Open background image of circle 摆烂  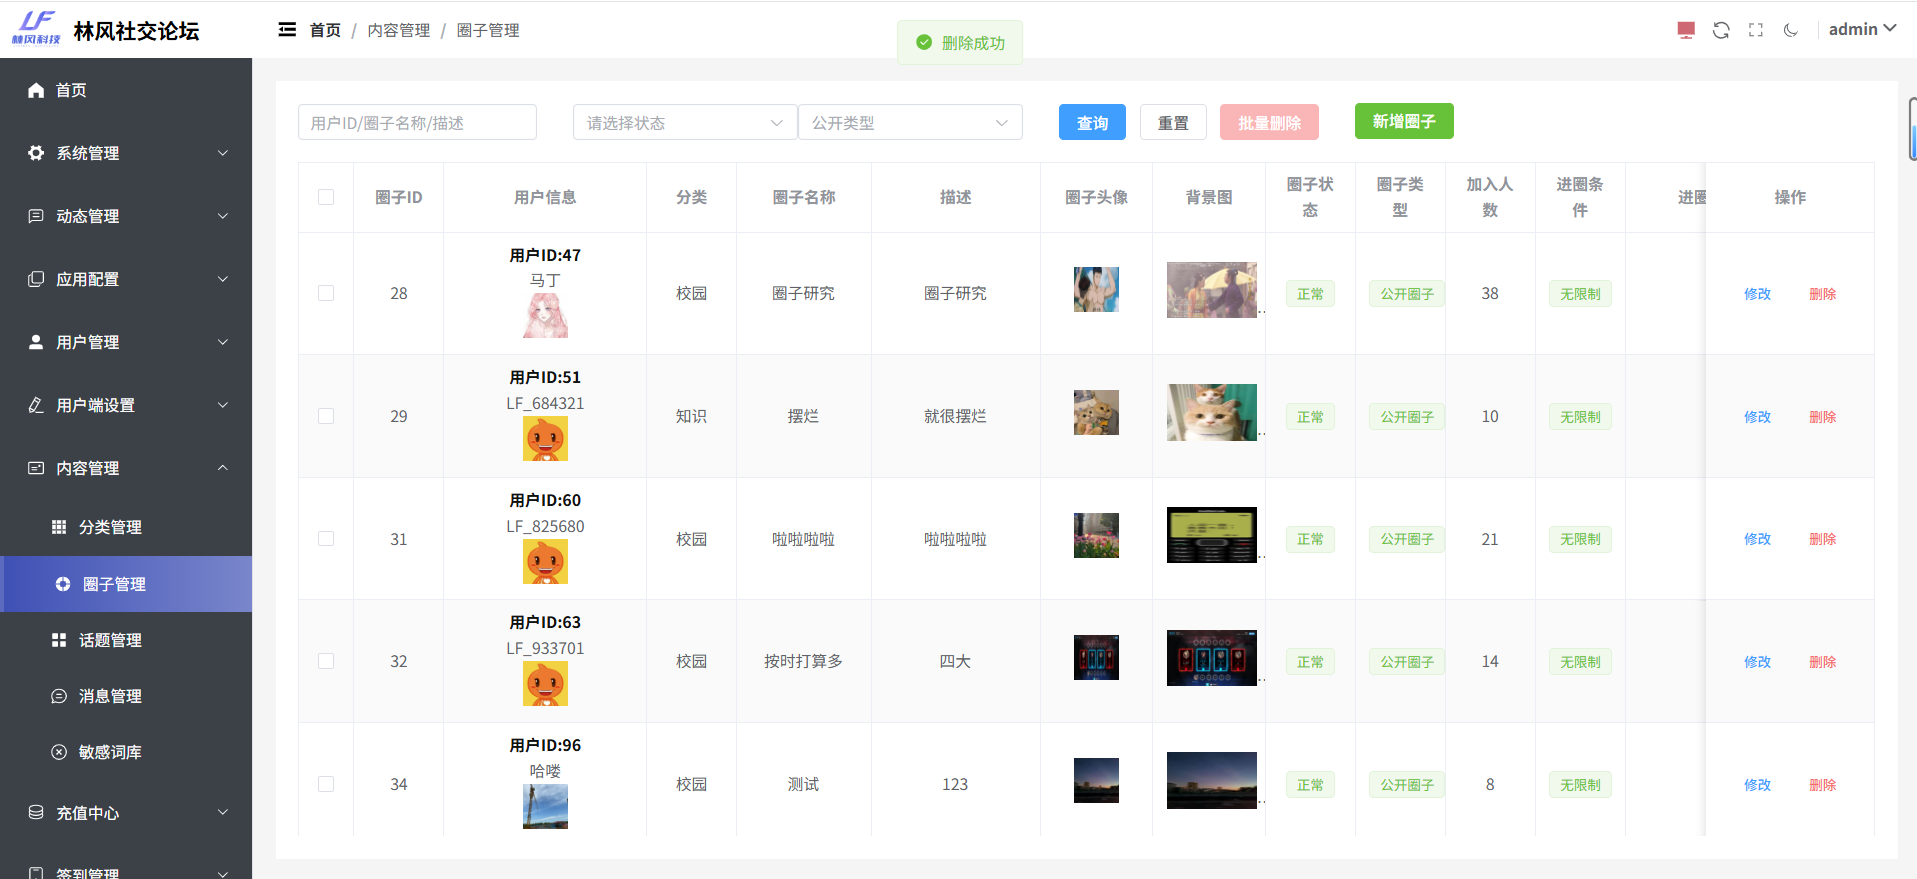pyautogui.click(x=1211, y=412)
